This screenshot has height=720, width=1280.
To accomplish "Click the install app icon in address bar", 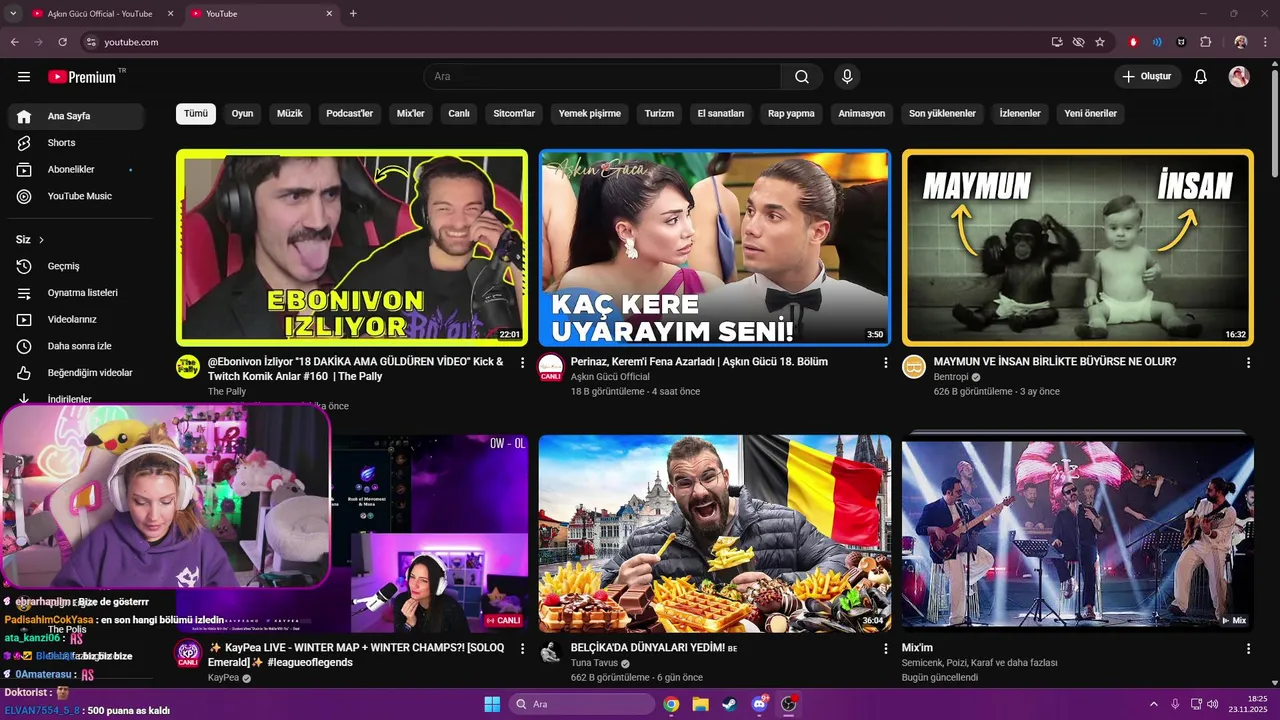I will [x=1057, y=42].
